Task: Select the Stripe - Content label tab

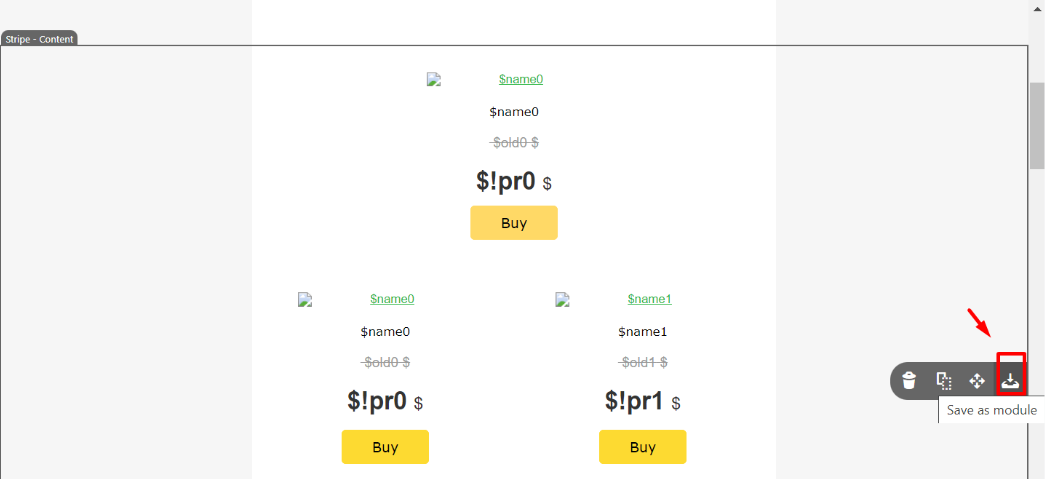Action: (x=39, y=39)
